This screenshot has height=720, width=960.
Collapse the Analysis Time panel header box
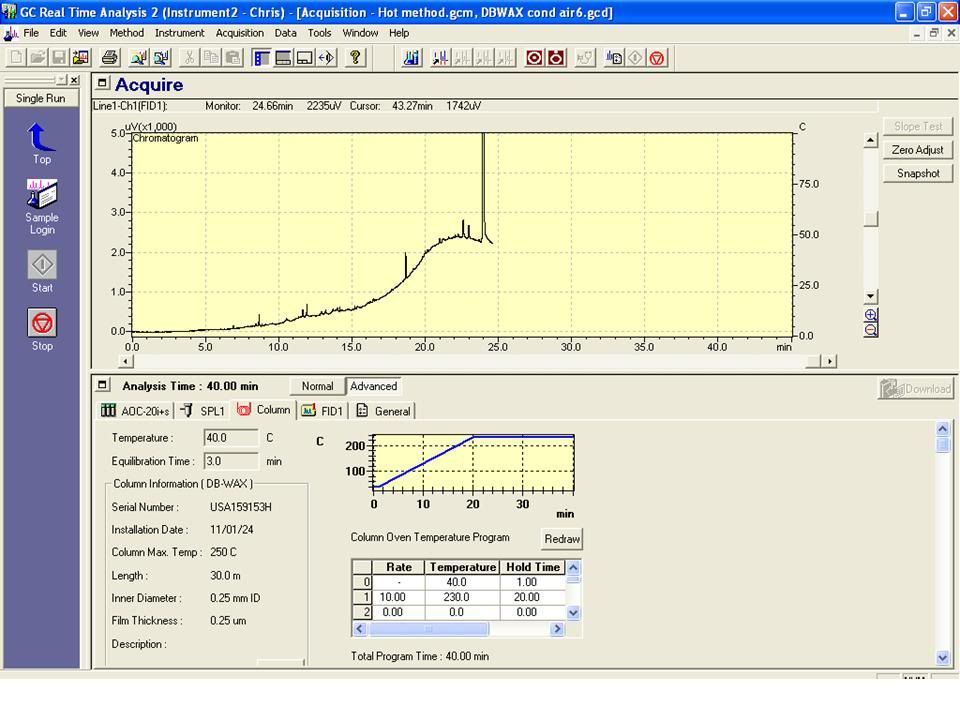coord(103,385)
